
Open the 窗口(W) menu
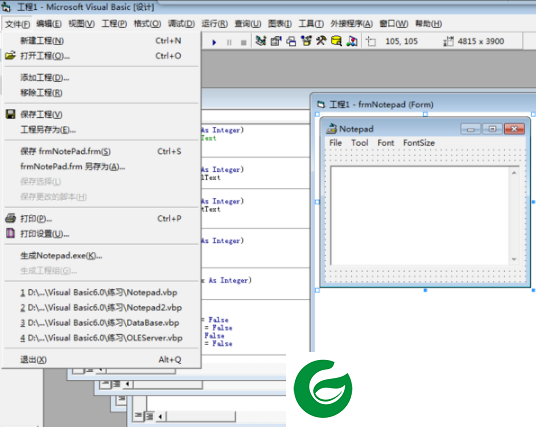click(x=394, y=24)
